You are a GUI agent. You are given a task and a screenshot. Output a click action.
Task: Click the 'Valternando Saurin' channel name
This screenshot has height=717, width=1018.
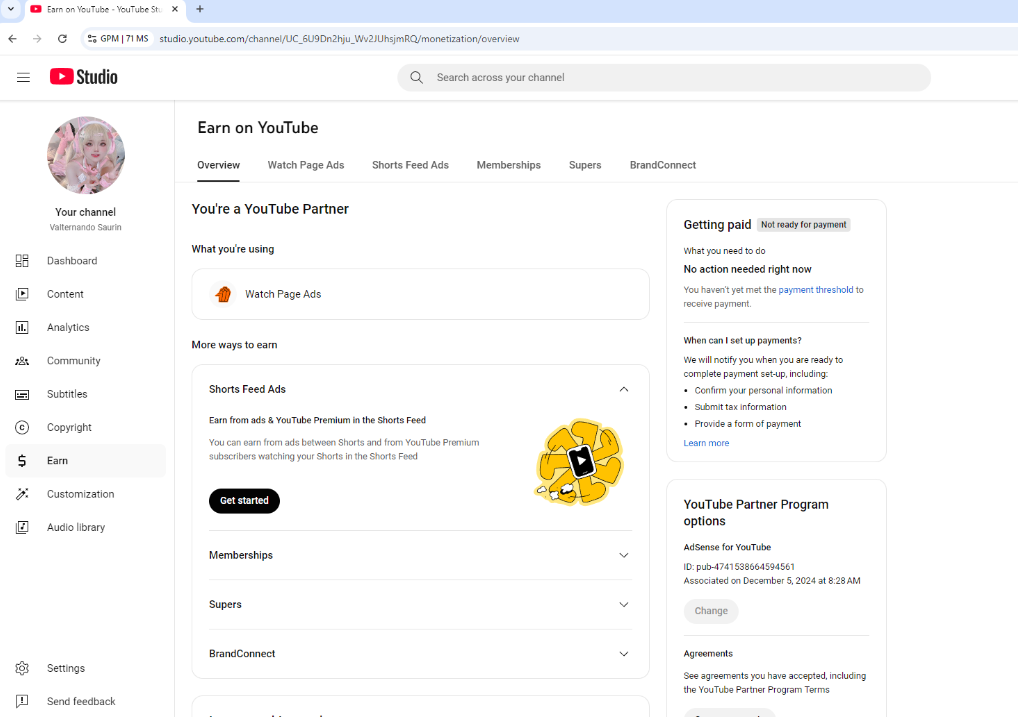[86, 227]
